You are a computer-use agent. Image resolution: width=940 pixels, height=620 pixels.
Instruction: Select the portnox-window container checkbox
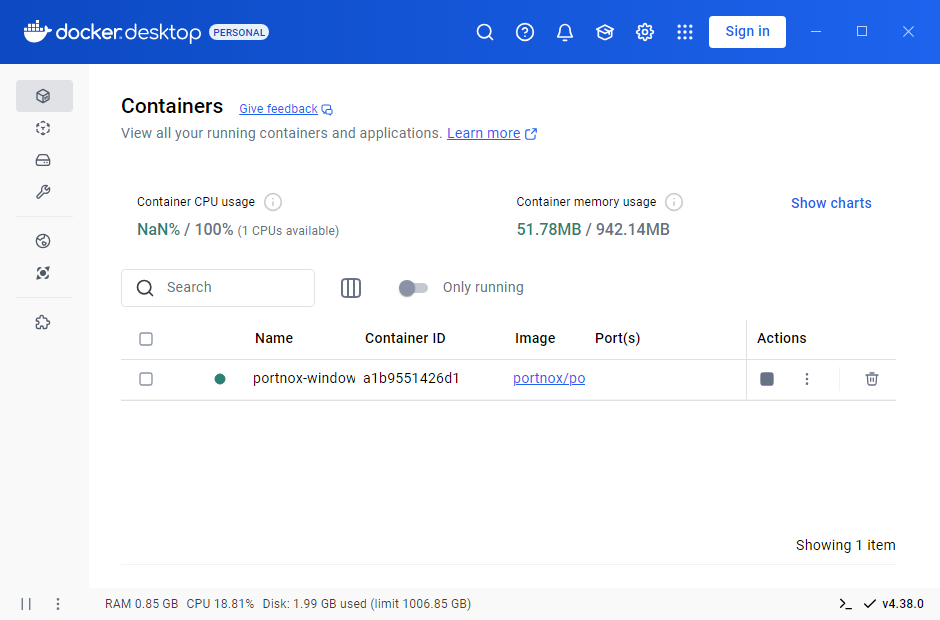point(146,379)
